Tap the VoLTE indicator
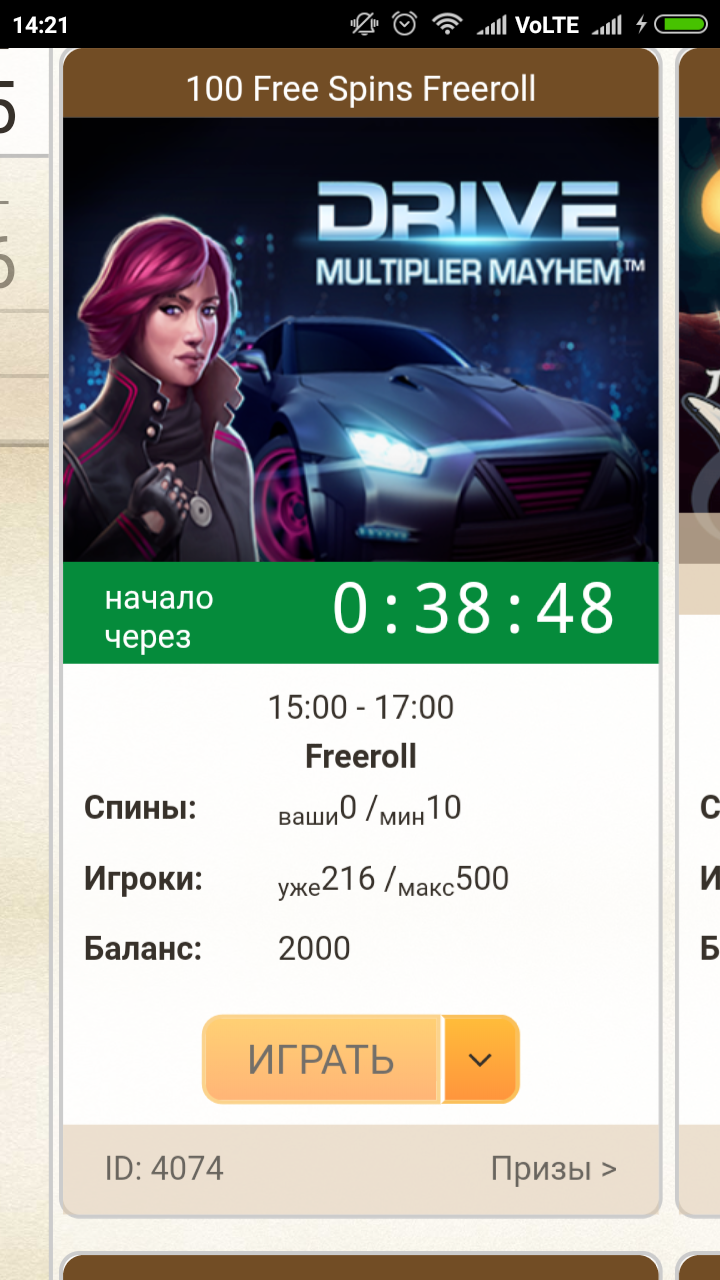This screenshot has height=1280, width=720. click(x=547, y=25)
